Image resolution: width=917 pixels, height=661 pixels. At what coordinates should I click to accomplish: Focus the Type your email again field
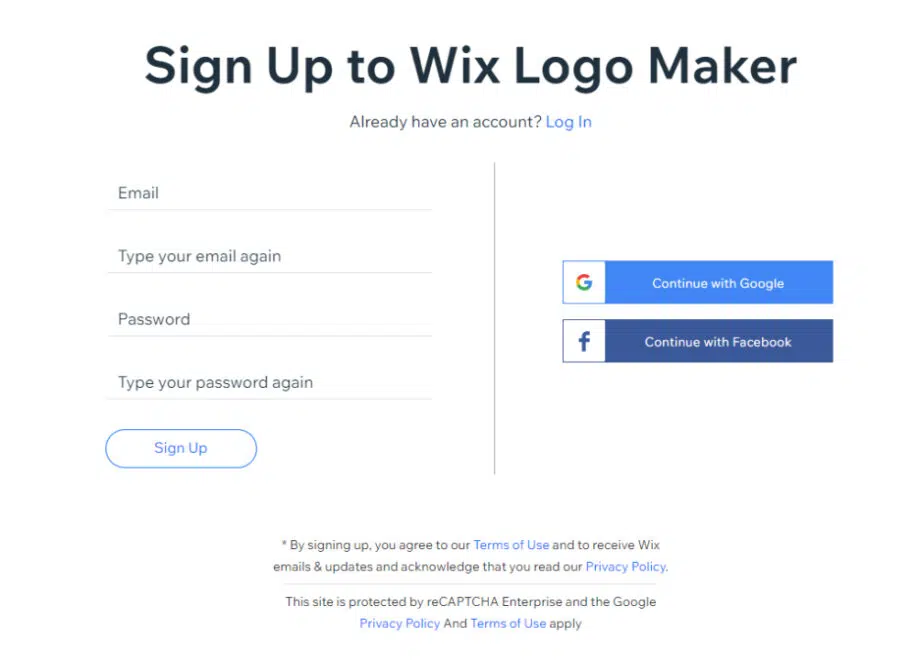pyautogui.click(x=270, y=256)
